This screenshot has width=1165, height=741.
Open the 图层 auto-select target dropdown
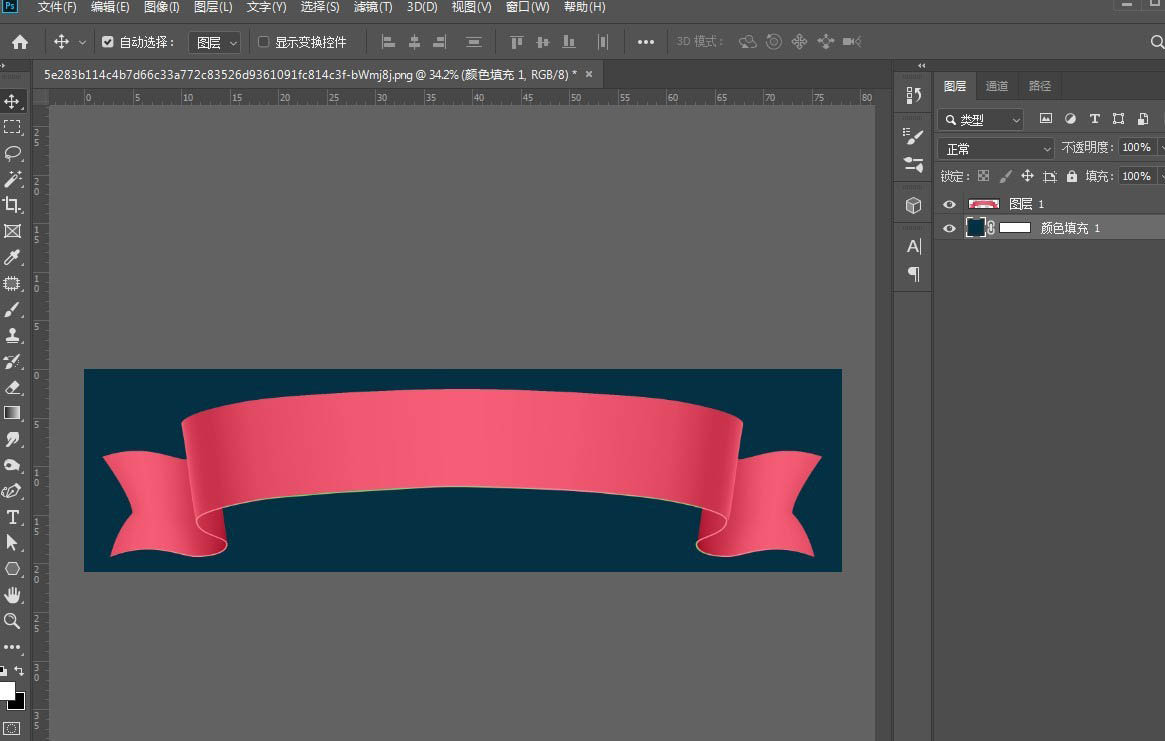(x=215, y=42)
